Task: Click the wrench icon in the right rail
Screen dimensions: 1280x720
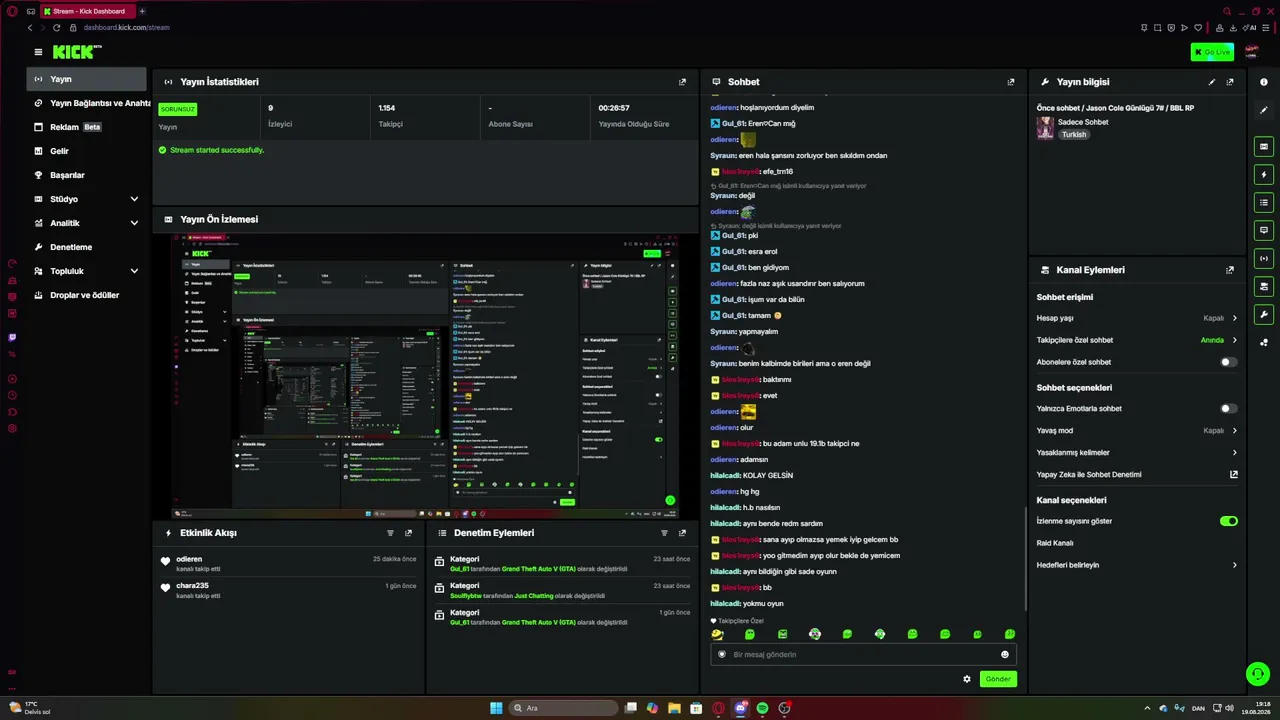Action: 1264,315
